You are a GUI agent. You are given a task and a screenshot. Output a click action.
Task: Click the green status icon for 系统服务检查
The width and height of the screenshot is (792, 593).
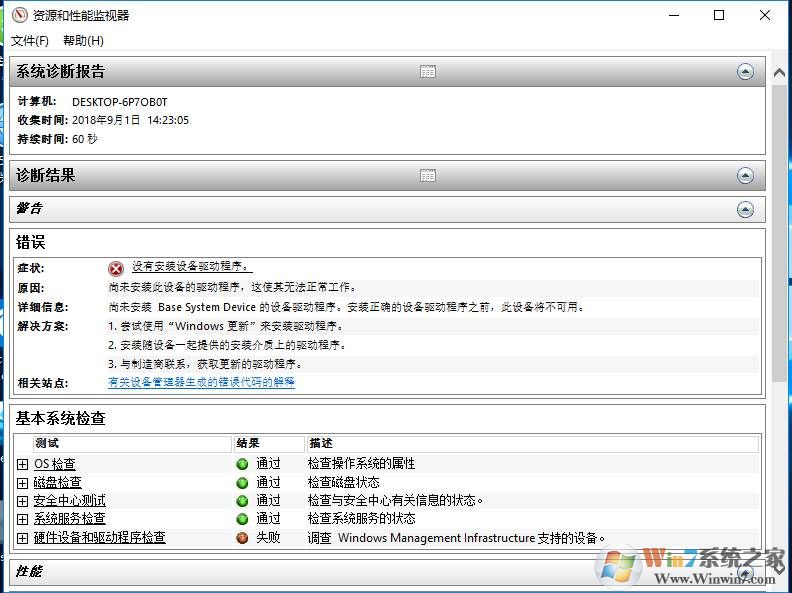(242, 519)
